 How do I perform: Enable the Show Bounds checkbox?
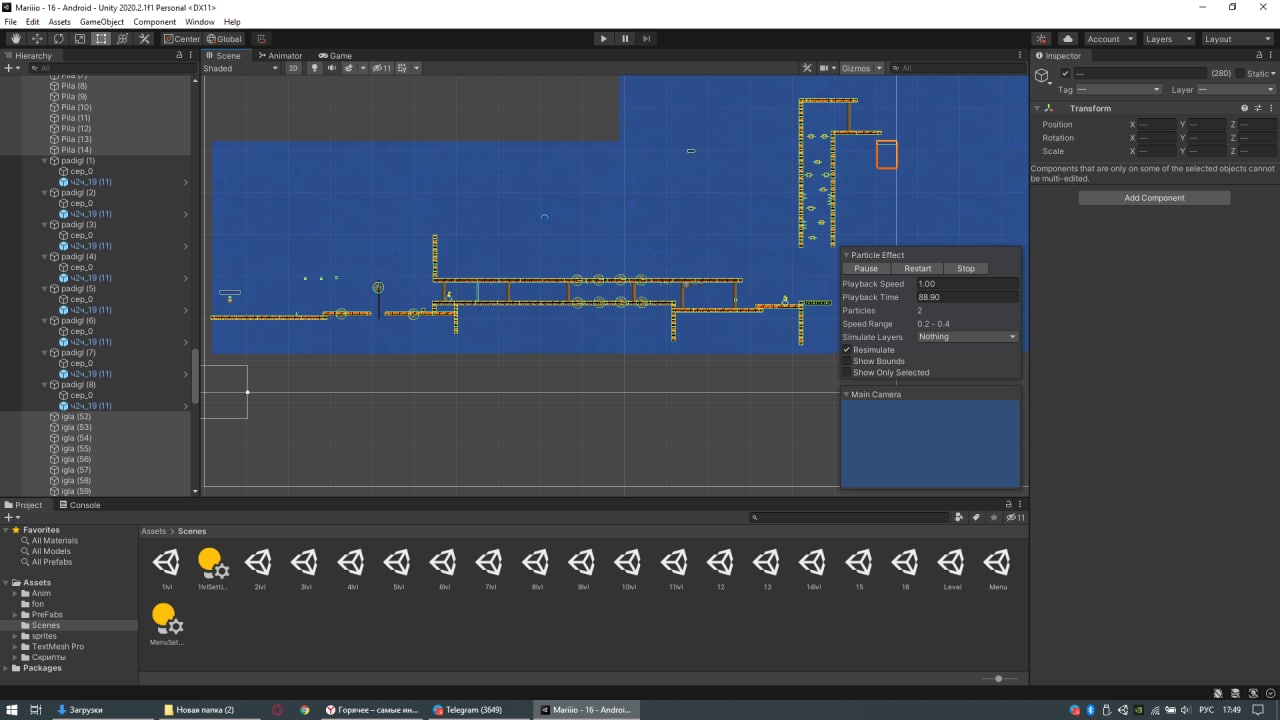(847, 361)
